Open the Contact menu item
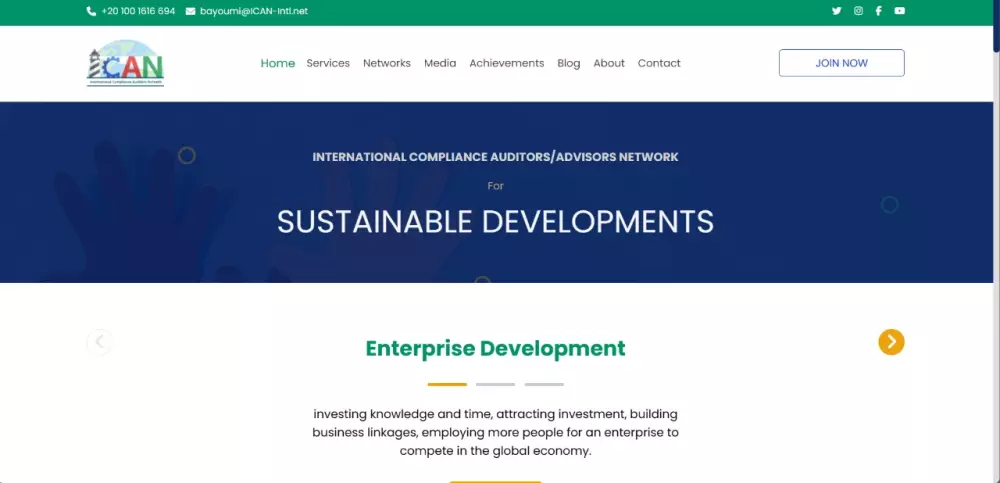The width and height of the screenshot is (1000, 483). (x=659, y=63)
